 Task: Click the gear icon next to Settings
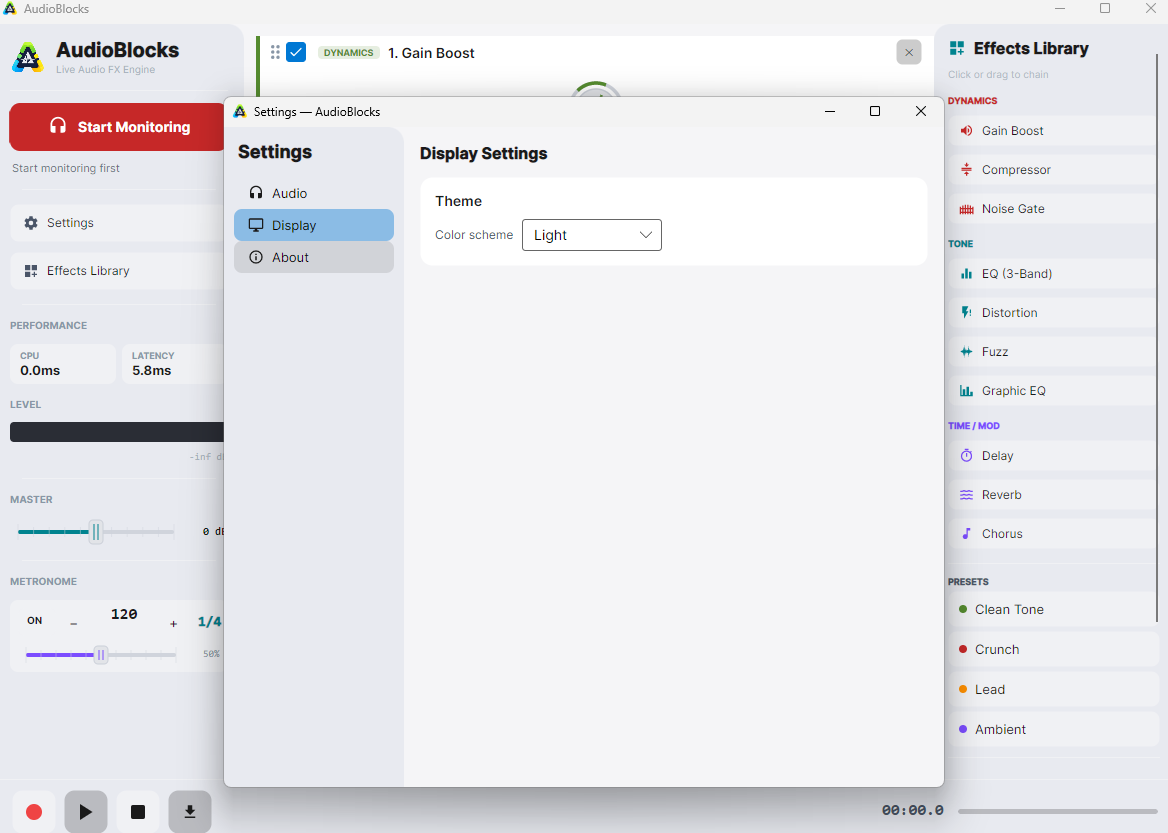pos(31,223)
